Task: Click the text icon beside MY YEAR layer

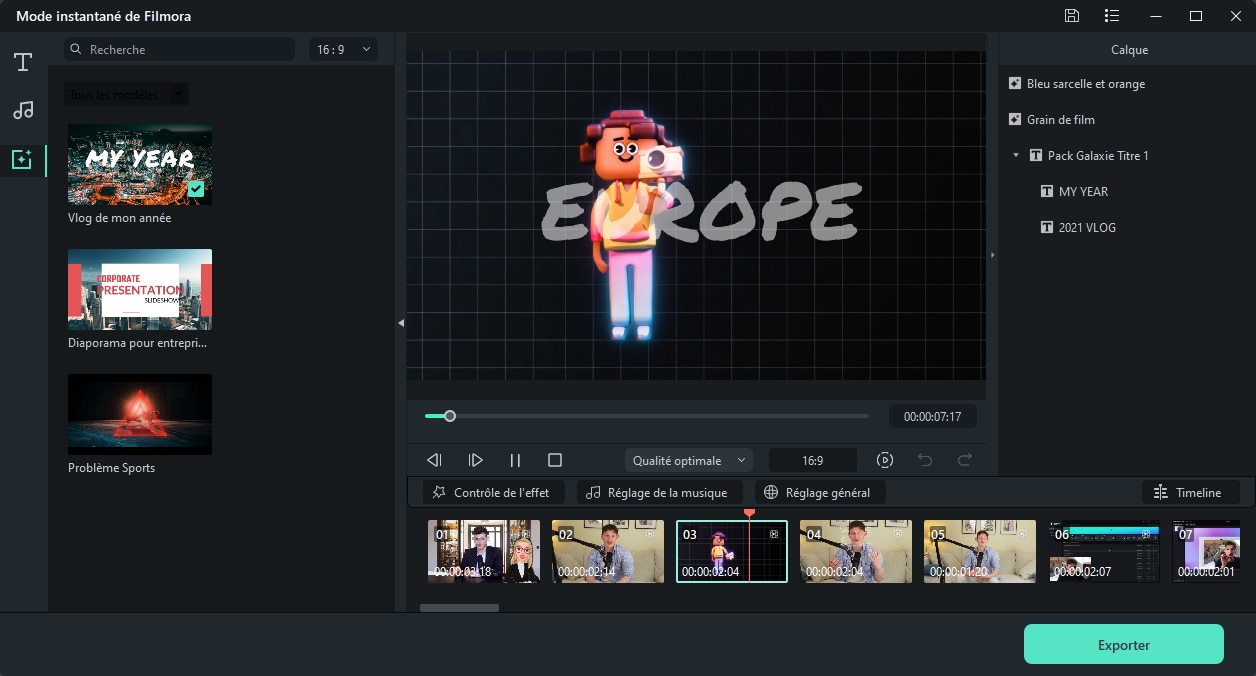Action: (x=1047, y=192)
